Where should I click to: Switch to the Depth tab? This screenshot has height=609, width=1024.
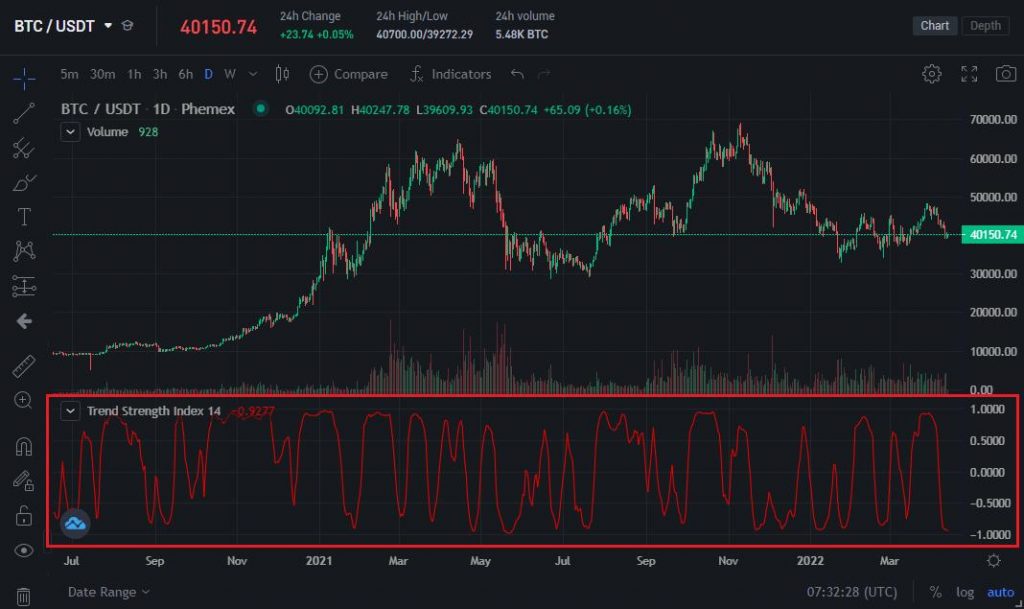(x=985, y=25)
